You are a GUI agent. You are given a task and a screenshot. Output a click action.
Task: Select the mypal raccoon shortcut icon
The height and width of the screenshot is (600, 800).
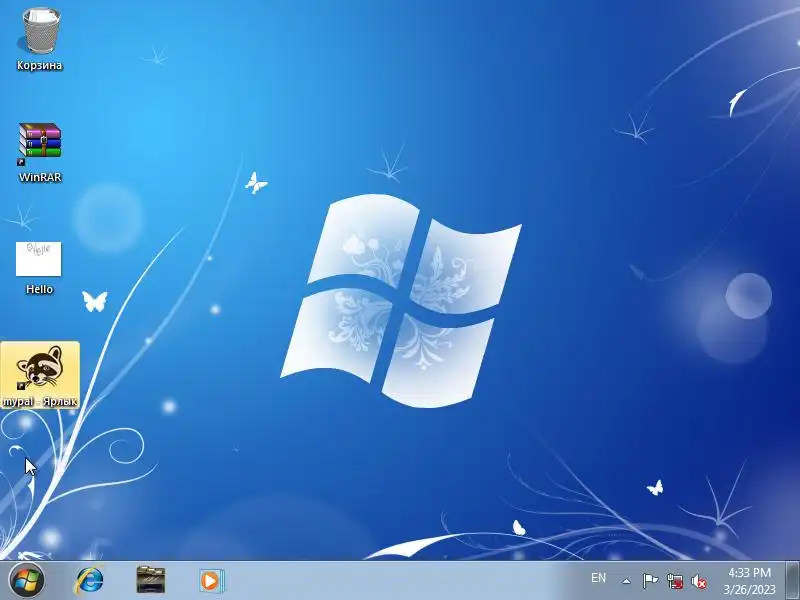pyautogui.click(x=40, y=366)
